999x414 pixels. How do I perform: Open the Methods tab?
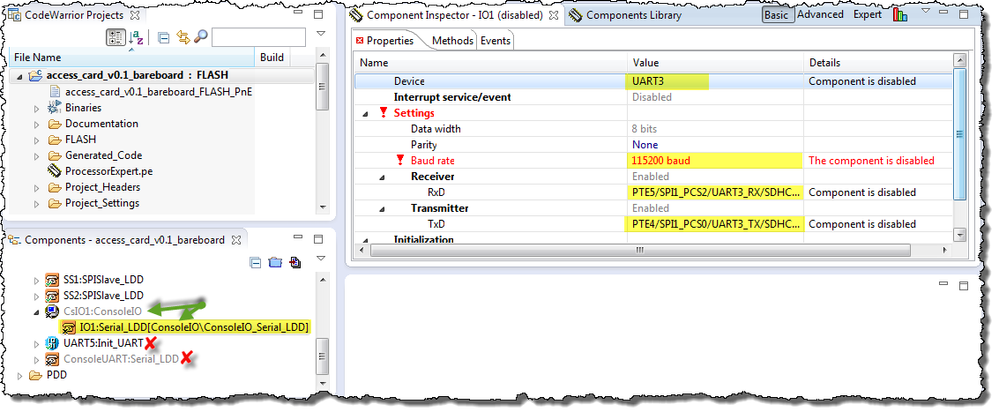pos(452,41)
